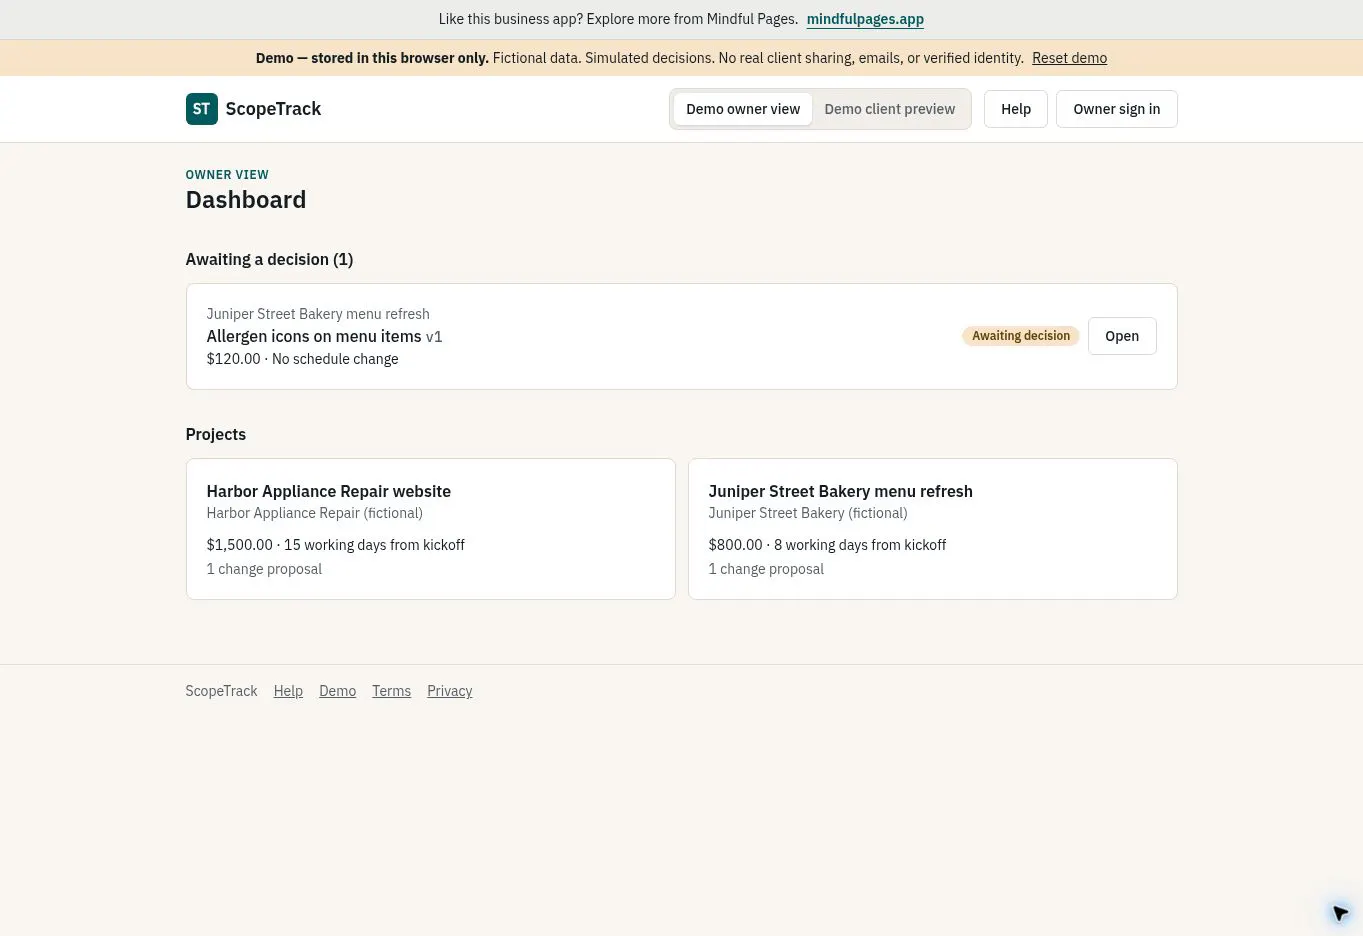This screenshot has width=1363, height=936.
Task: Click Owner sign in button
Action: (x=1116, y=109)
